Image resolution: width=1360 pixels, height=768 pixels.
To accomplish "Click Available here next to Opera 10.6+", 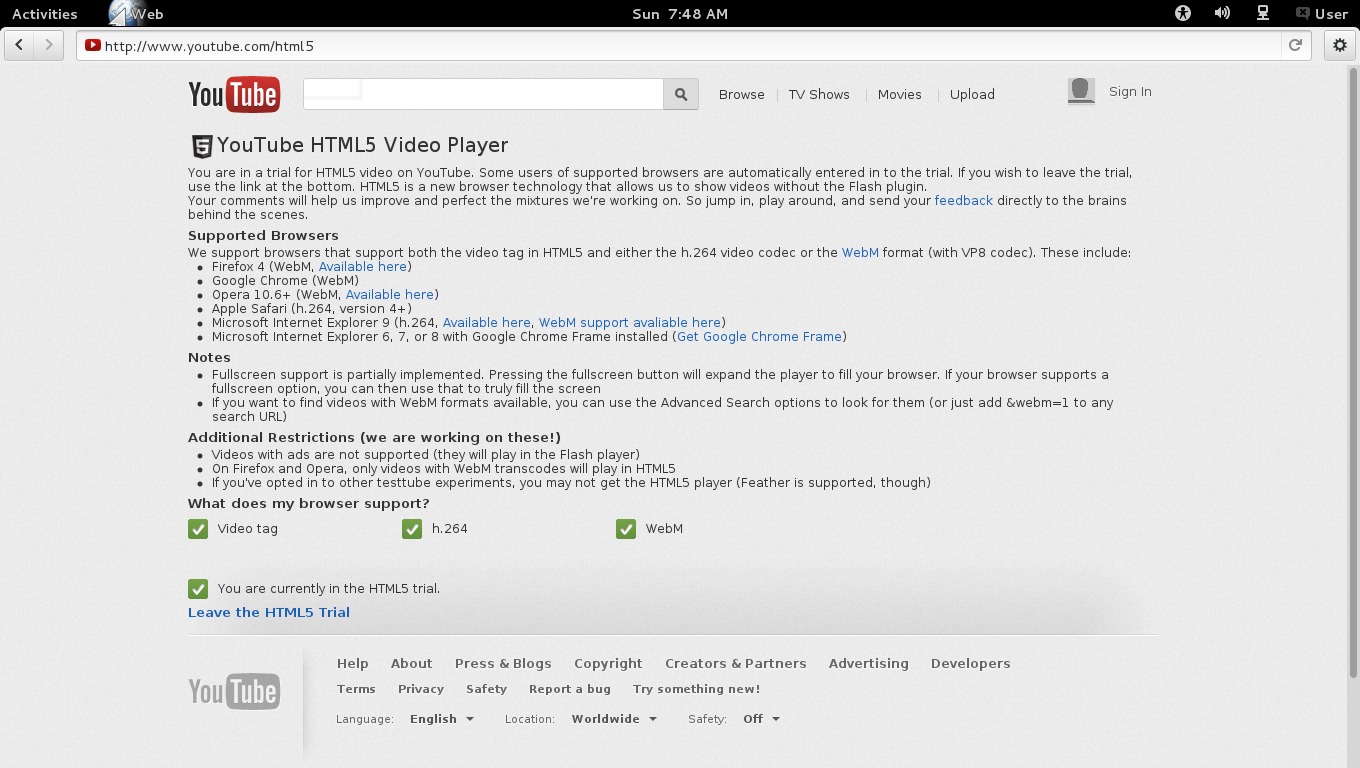I will [x=390, y=294].
